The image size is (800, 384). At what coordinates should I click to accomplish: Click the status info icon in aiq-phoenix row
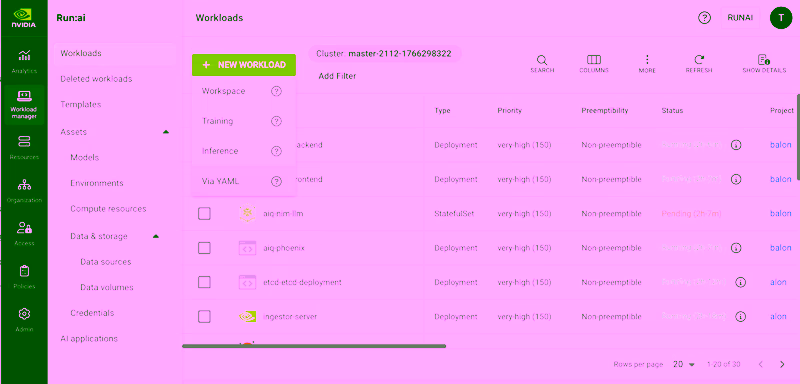point(736,248)
